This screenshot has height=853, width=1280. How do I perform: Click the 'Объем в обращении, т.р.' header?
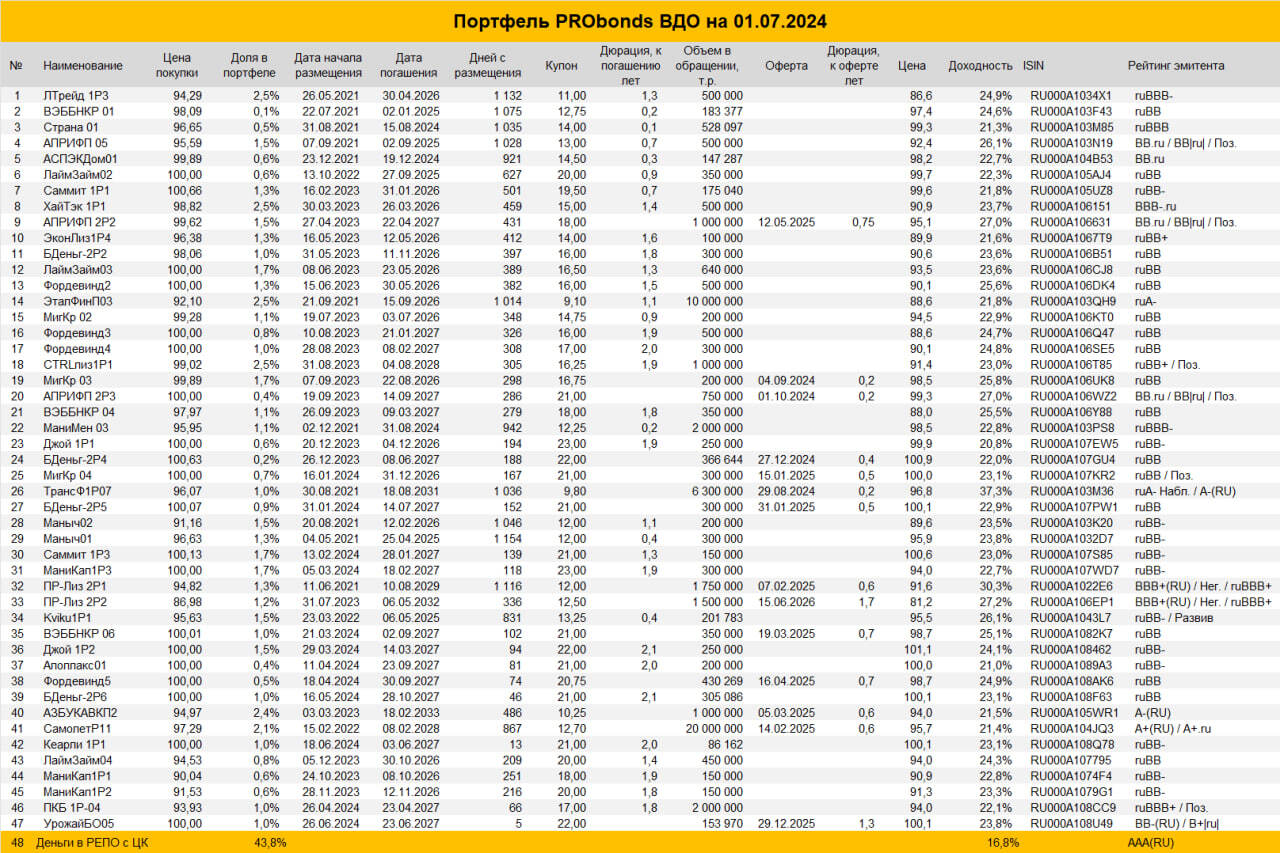tap(707, 66)
